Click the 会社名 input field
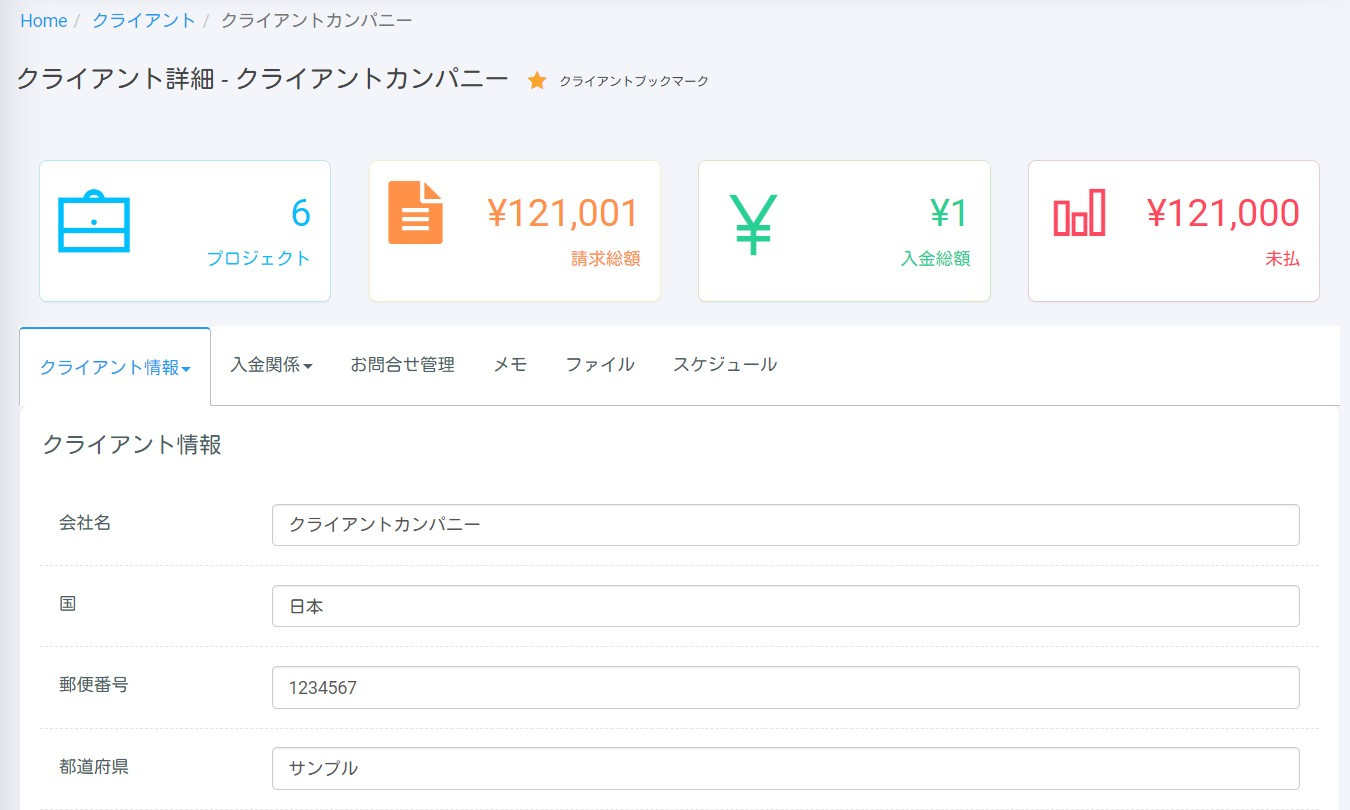This screenshot has width=1350, height=810. (786, 525)
